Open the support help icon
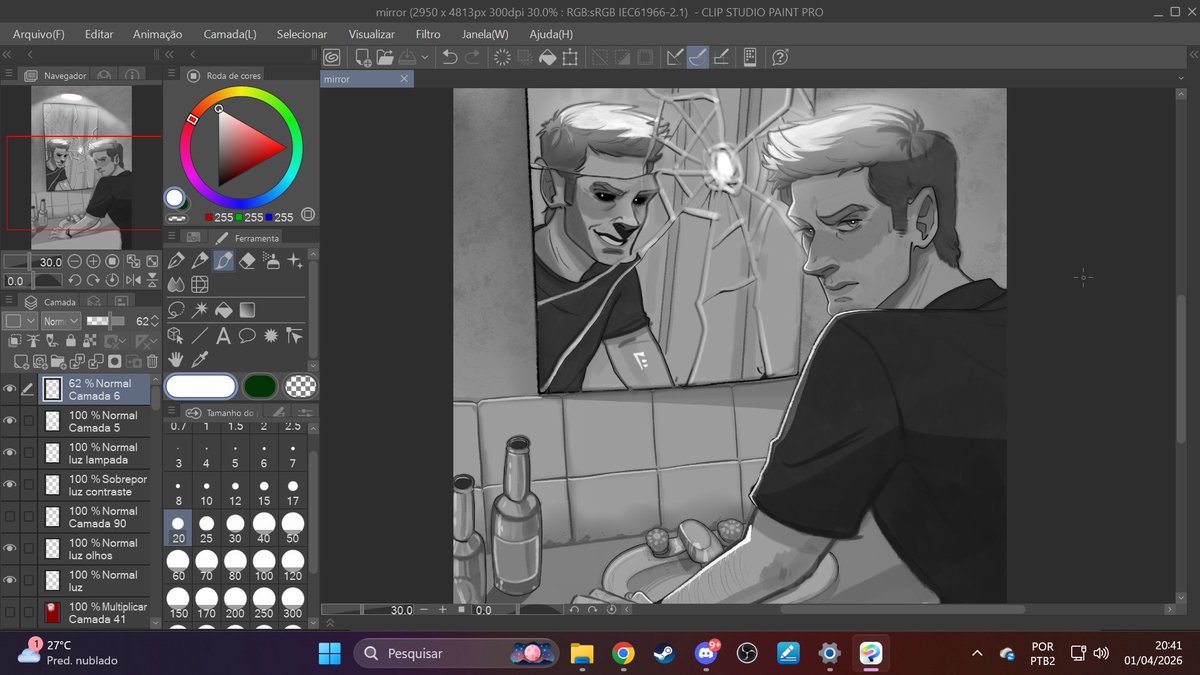 781,58
